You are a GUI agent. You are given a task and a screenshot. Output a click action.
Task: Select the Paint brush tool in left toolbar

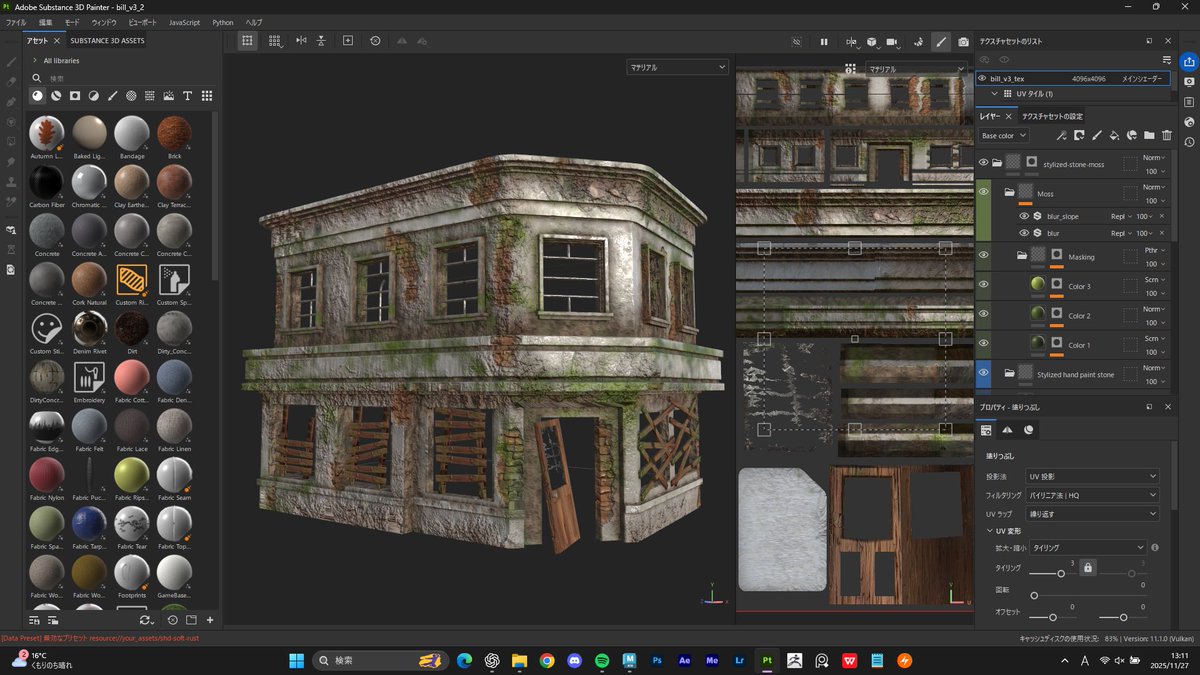[11, 62]
